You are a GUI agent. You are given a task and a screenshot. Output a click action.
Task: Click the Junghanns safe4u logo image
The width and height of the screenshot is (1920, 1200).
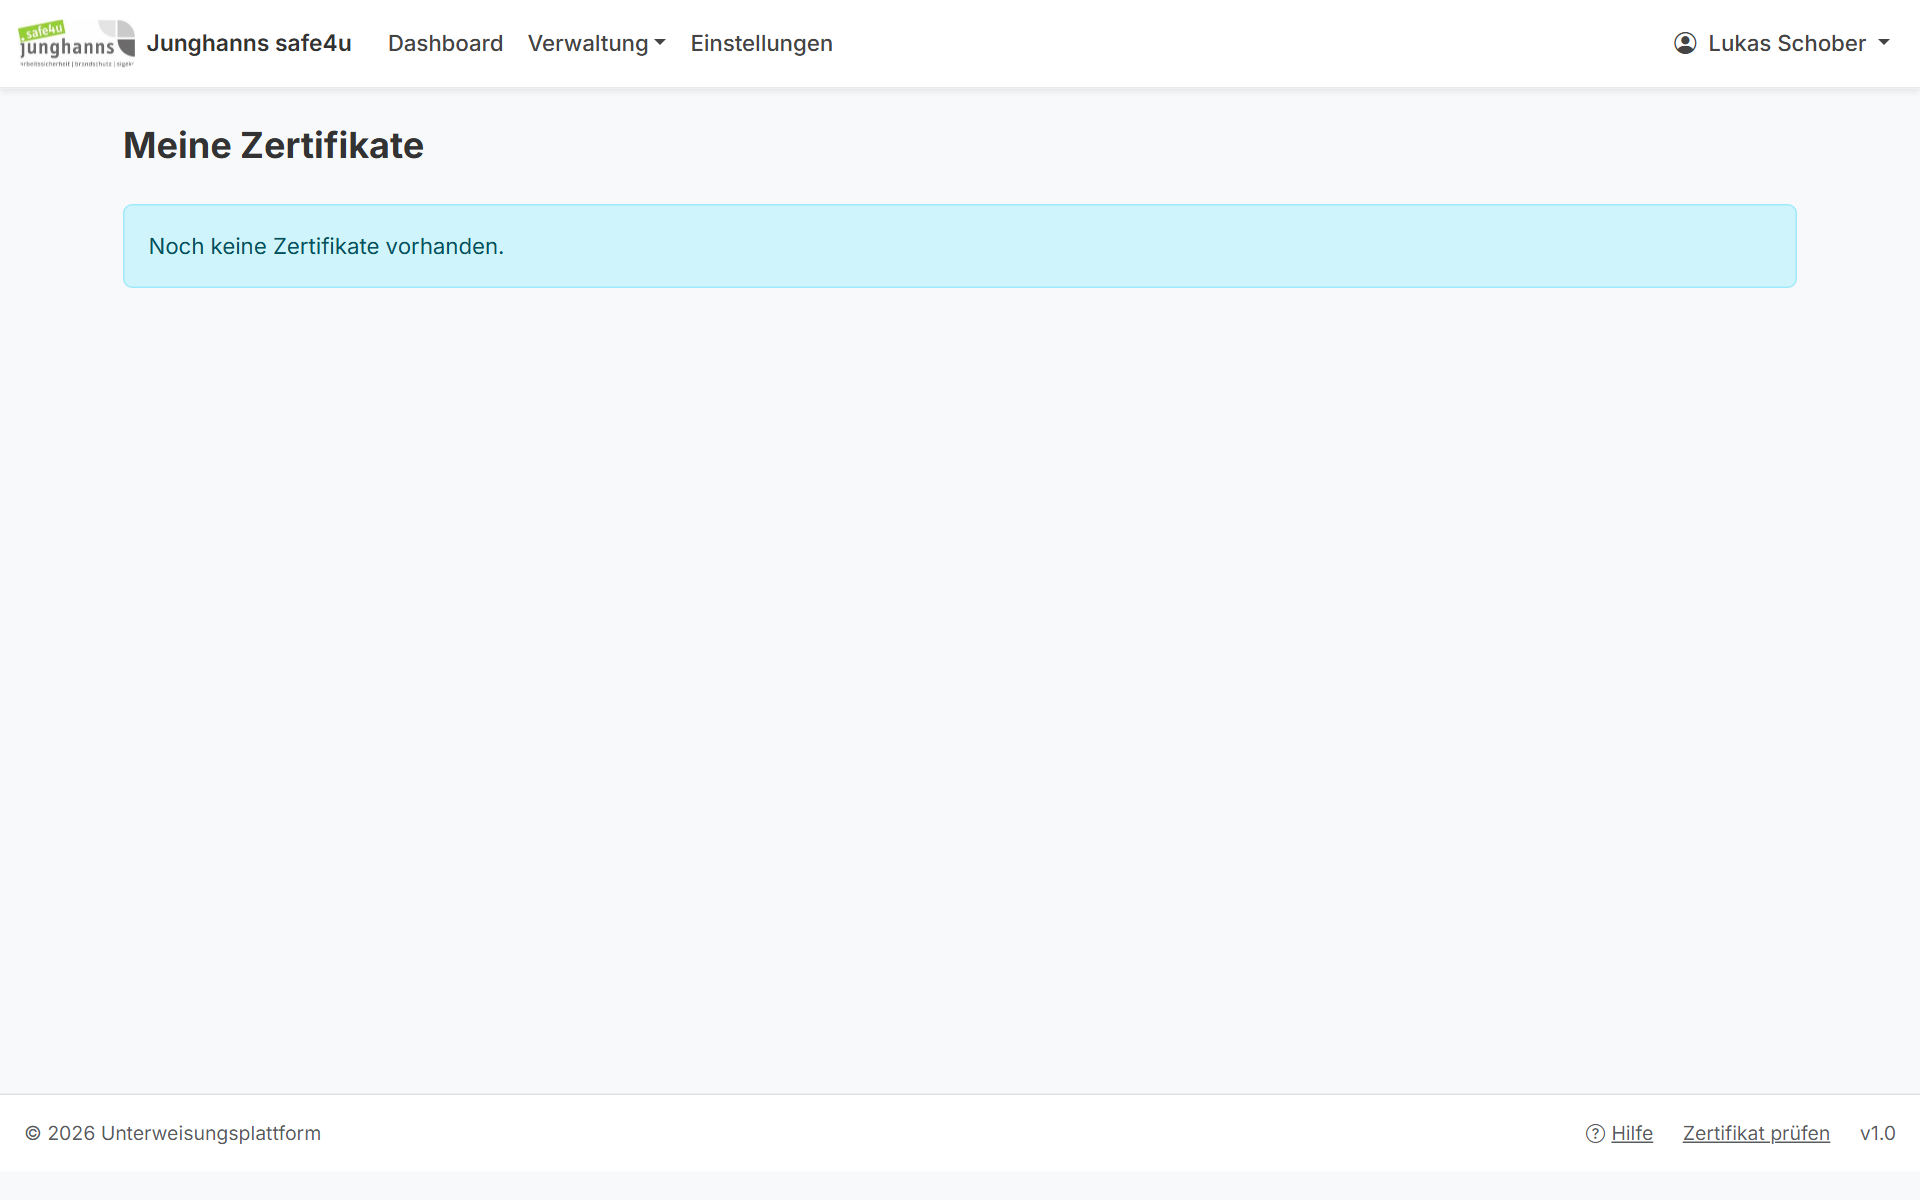[77, 43]
